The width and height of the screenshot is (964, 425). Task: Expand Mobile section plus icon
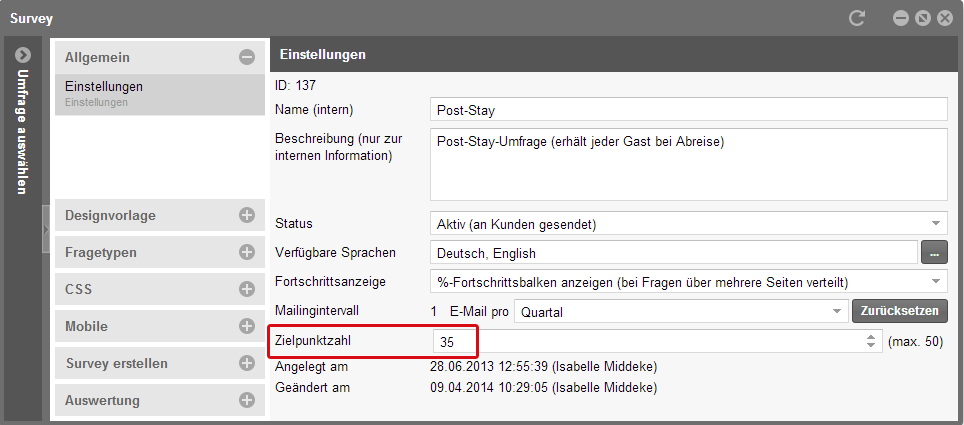click(247, 326)
